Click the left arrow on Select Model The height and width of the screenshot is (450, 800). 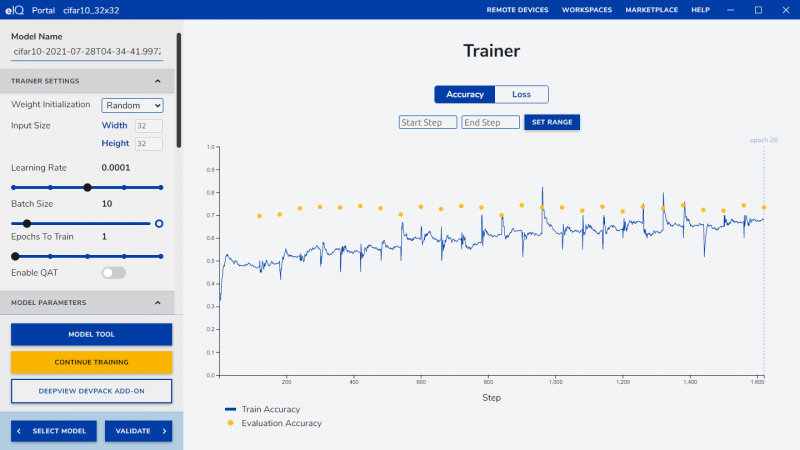19,431
